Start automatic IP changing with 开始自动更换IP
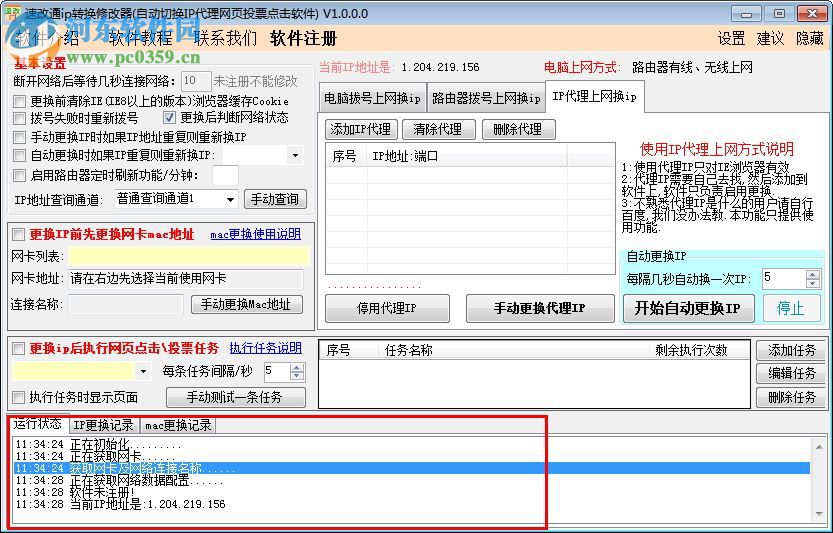This screenshot has width=833, height=533. click(688, 308)
